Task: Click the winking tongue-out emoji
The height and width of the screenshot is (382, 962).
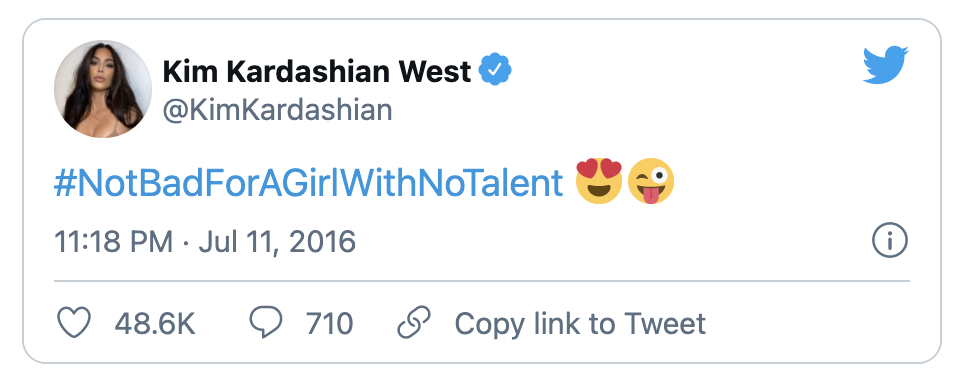Action: [651, 181]
